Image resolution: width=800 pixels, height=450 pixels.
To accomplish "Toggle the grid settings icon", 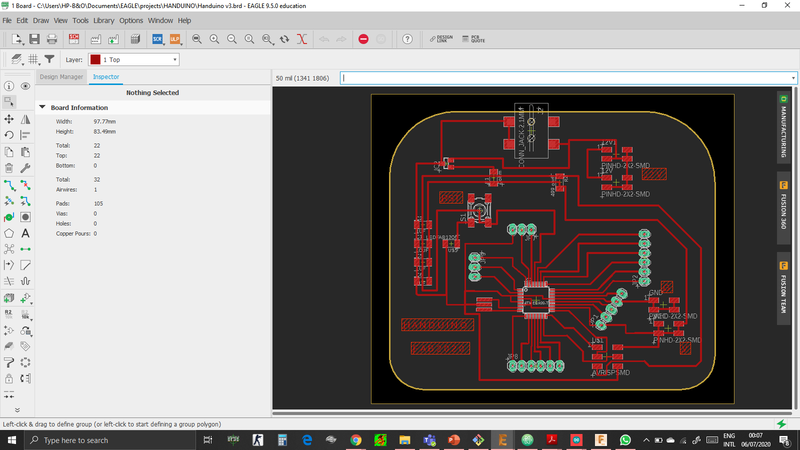I will click(x=34, y=60).
